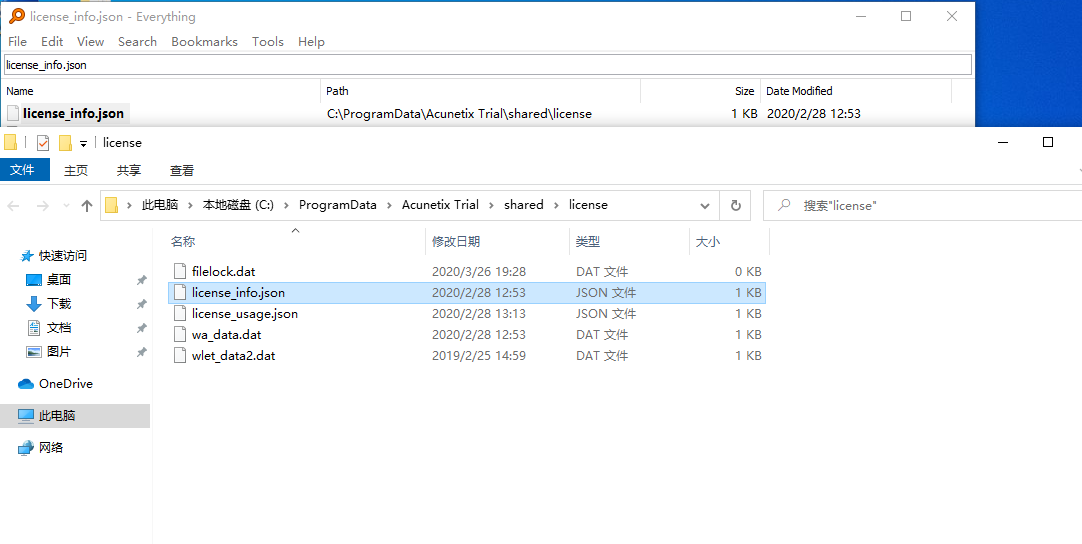The height and width of the screenshot is (544, 1082).
Task: Click the pin icon next to 桌面
Action: pos(141,280)
